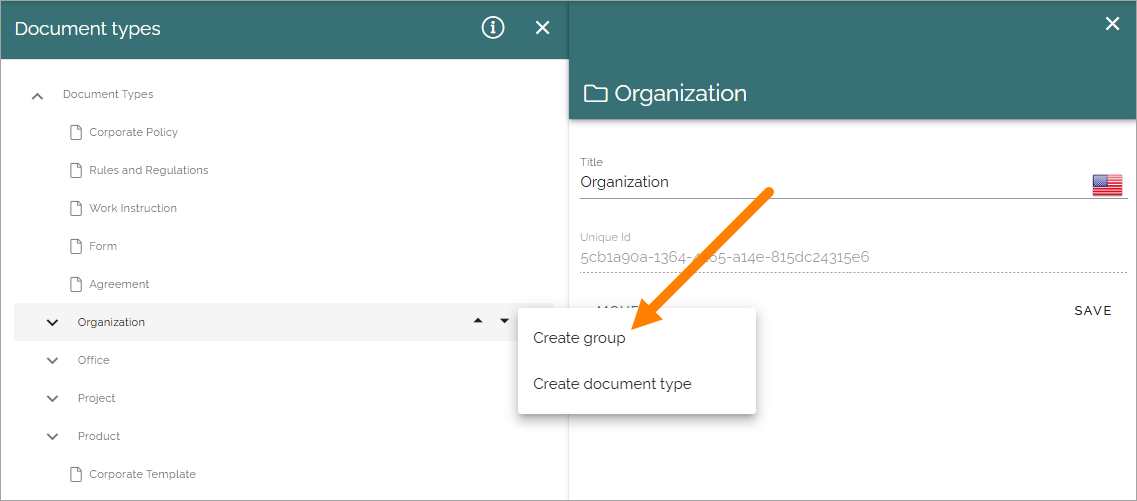Image resolution: width=1137 pixels, height=501 pixels.
Task: Click the US flag language icon
Action: [x=1107, y=185]
